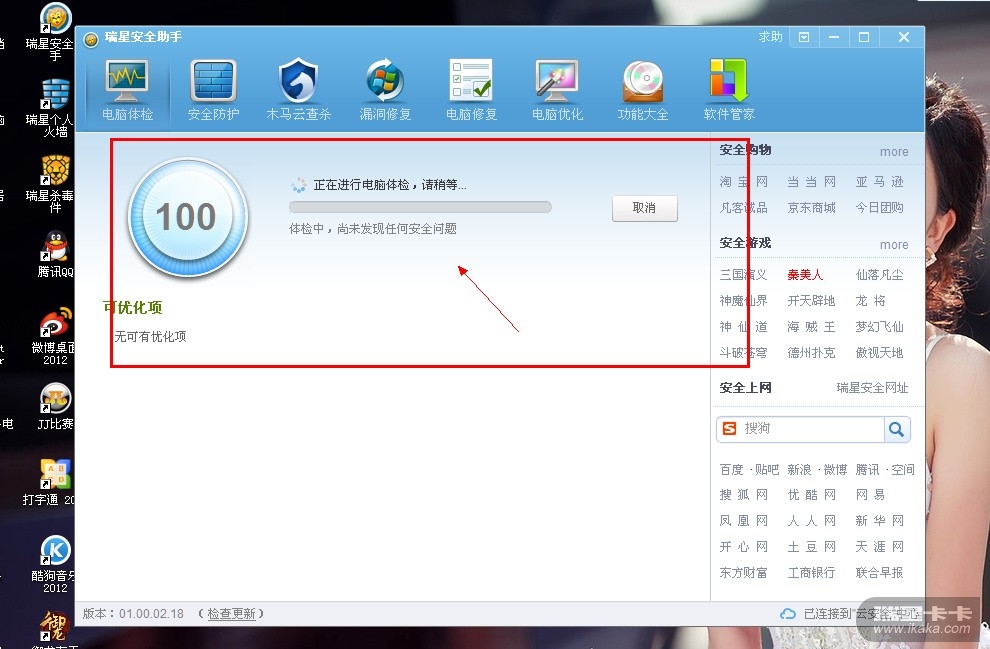Open the 百度 link

coord(731,469)
